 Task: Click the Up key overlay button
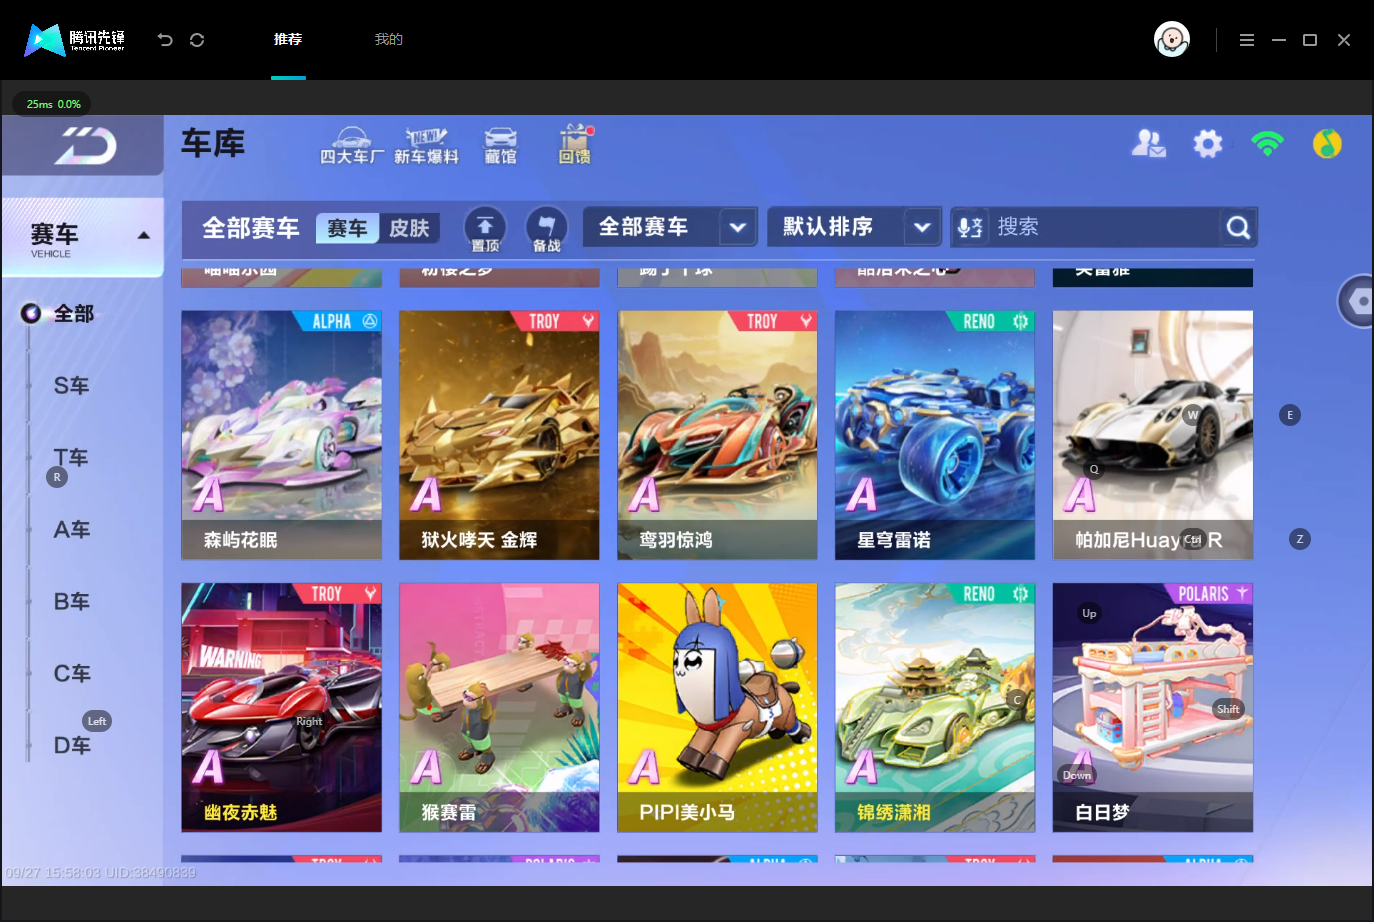coord(1089,613)
